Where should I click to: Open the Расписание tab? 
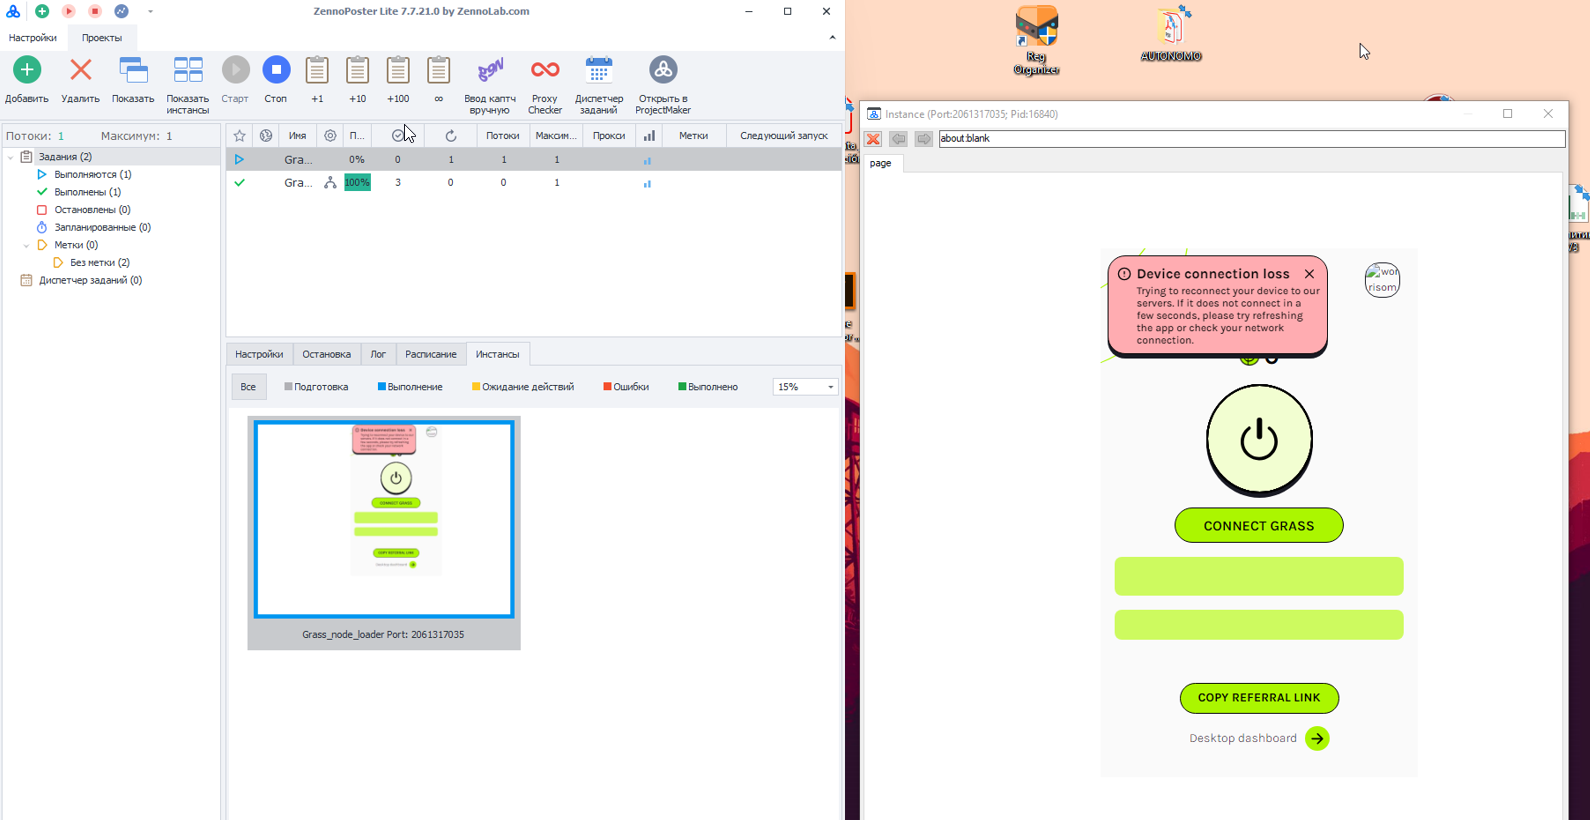[431, 355]
